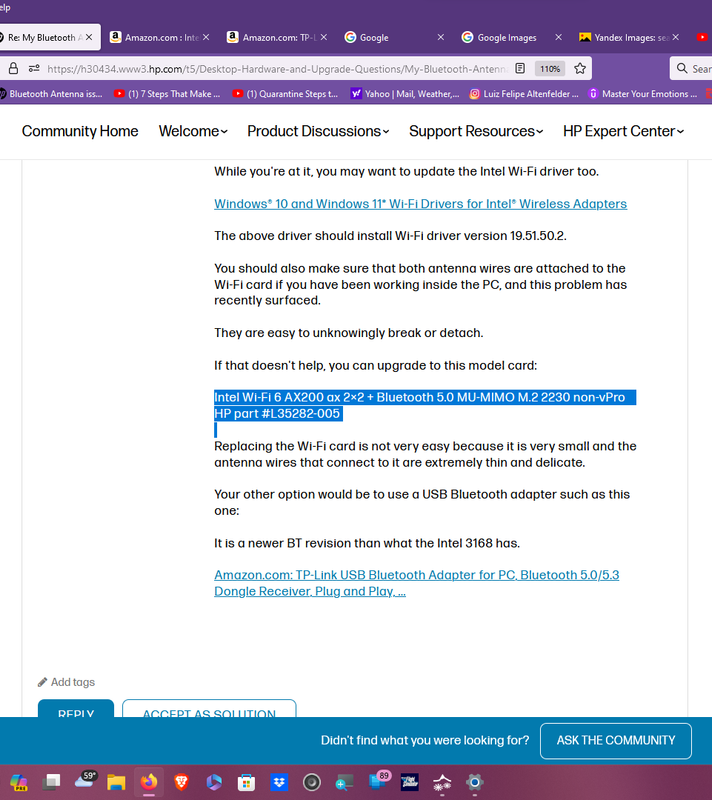Close the Amazon.com TP-Link tab

pos(324,37)
